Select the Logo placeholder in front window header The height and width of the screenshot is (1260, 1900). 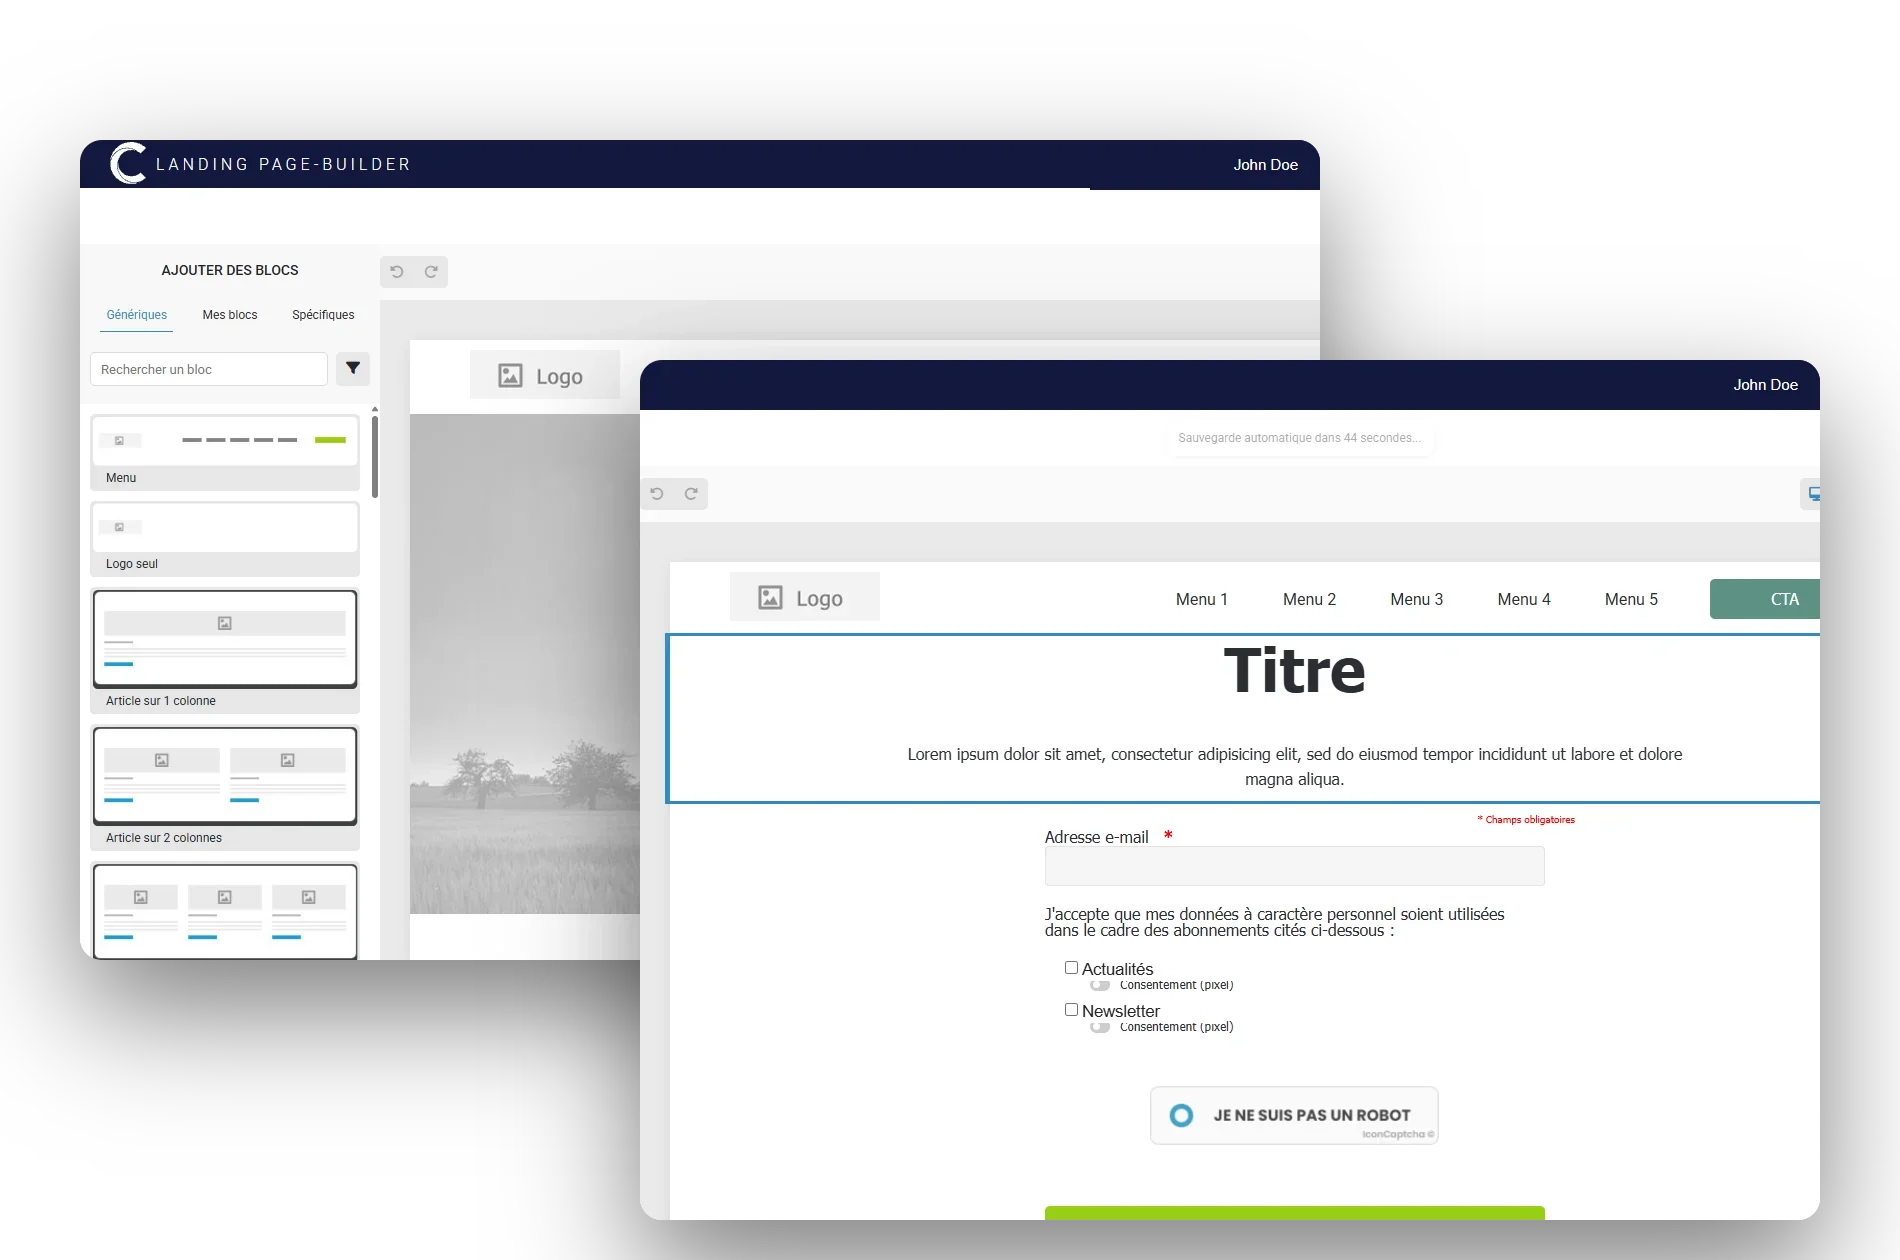(x=804, y=598)
